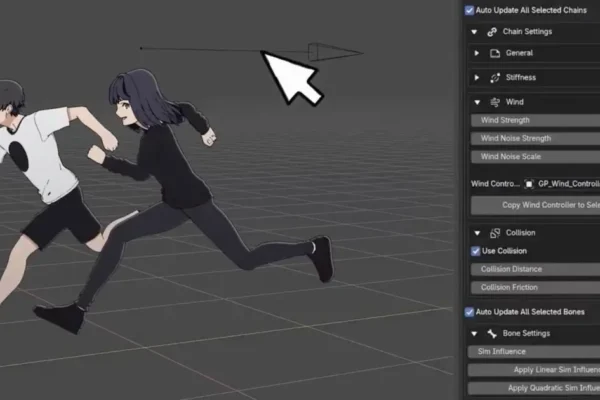Click the Chain Settings link icon
Image resolution: width=600 pixels, height=400 pixels.
tap(492, 31)
